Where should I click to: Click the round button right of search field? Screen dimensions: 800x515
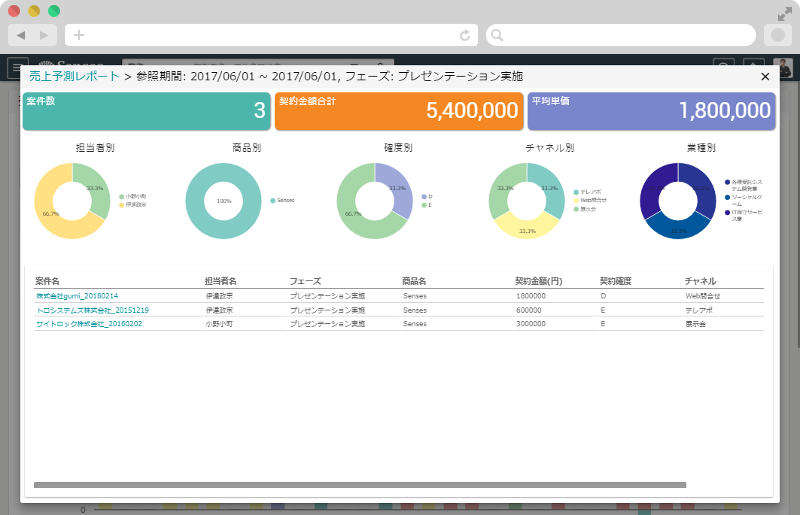coord(777,35)
